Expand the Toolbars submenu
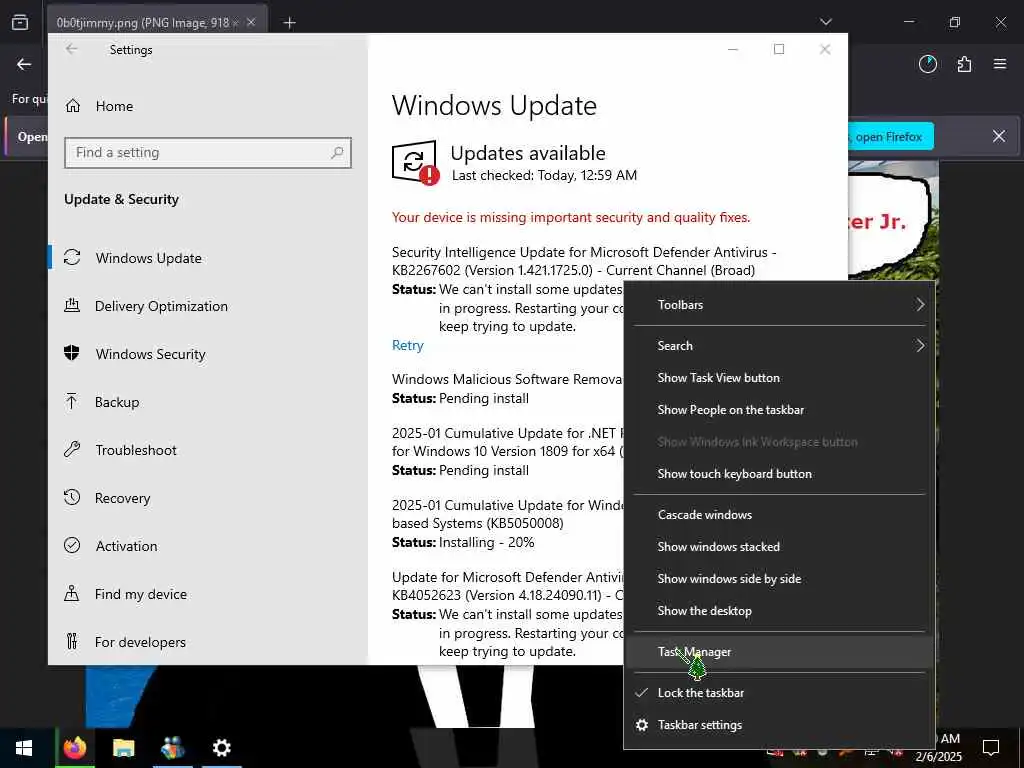This screenshot has height=768, width=1024. pyautogui.click(x=779, y=304)
